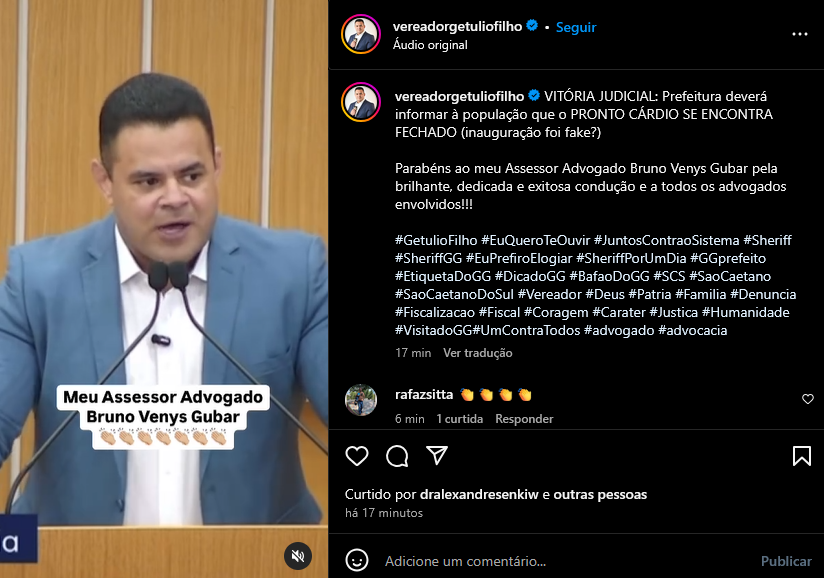Open the header profile picture of vereadorgetuliofilho

pos(361,34)
